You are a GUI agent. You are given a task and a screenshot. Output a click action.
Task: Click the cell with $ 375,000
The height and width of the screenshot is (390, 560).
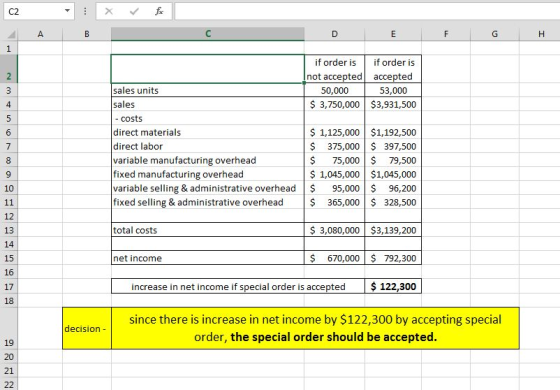334,146
